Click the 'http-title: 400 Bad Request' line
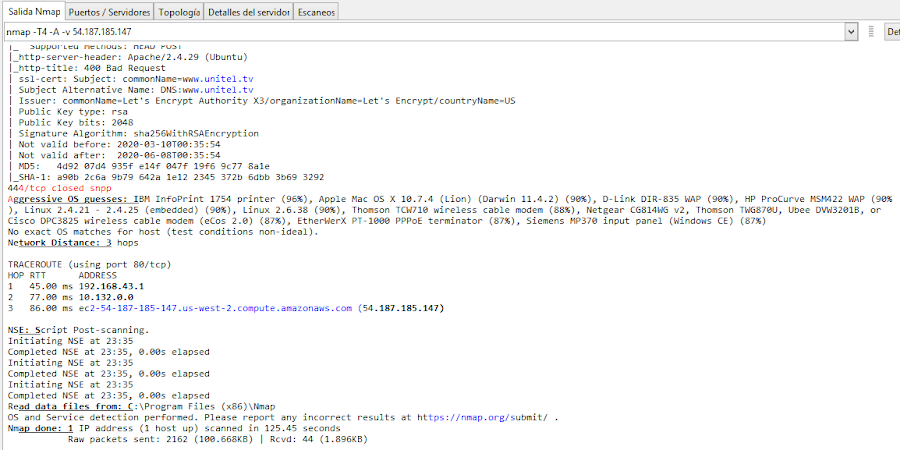 click(87, 68)
